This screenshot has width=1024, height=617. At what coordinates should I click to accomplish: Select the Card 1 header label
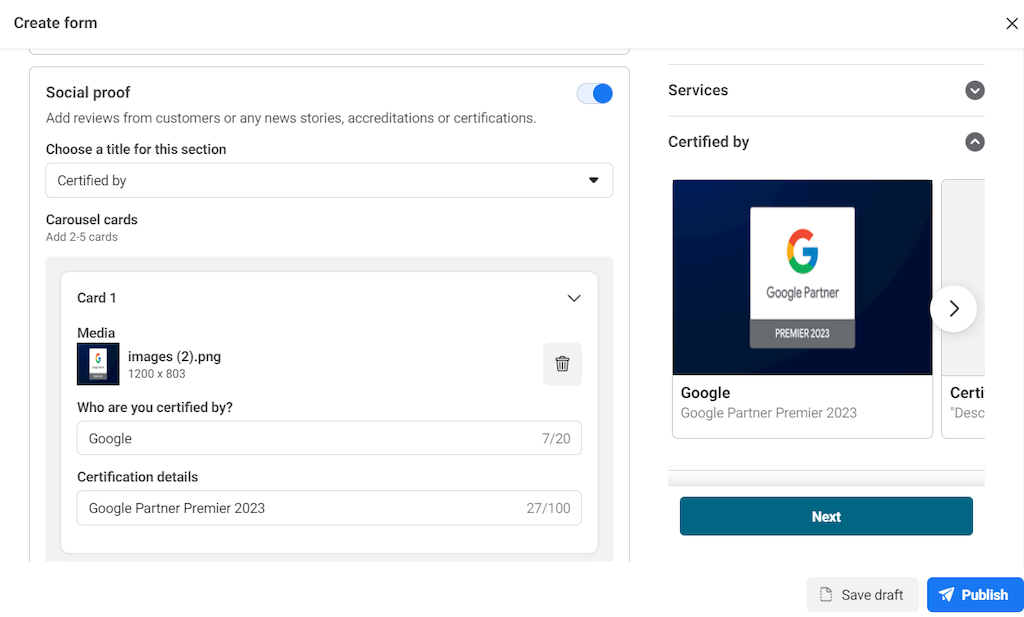[97, 298]
